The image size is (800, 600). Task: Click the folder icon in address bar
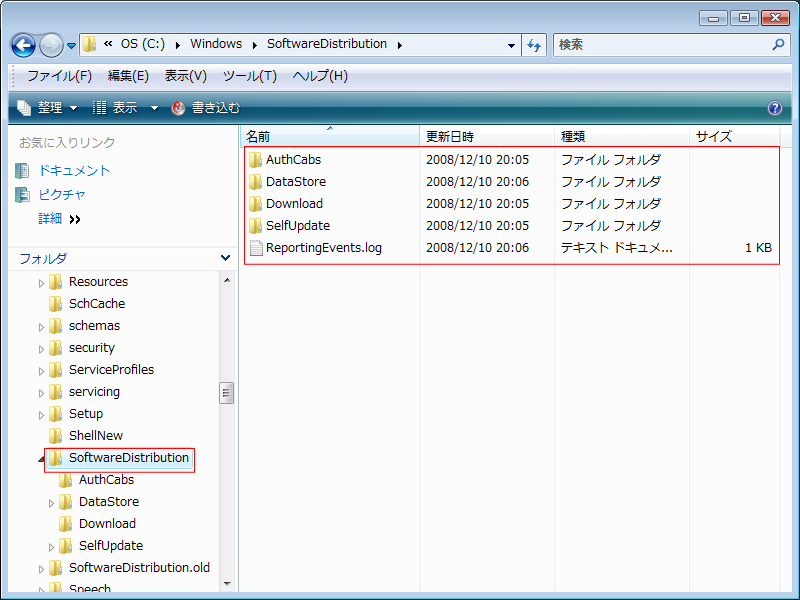point(89,44)
